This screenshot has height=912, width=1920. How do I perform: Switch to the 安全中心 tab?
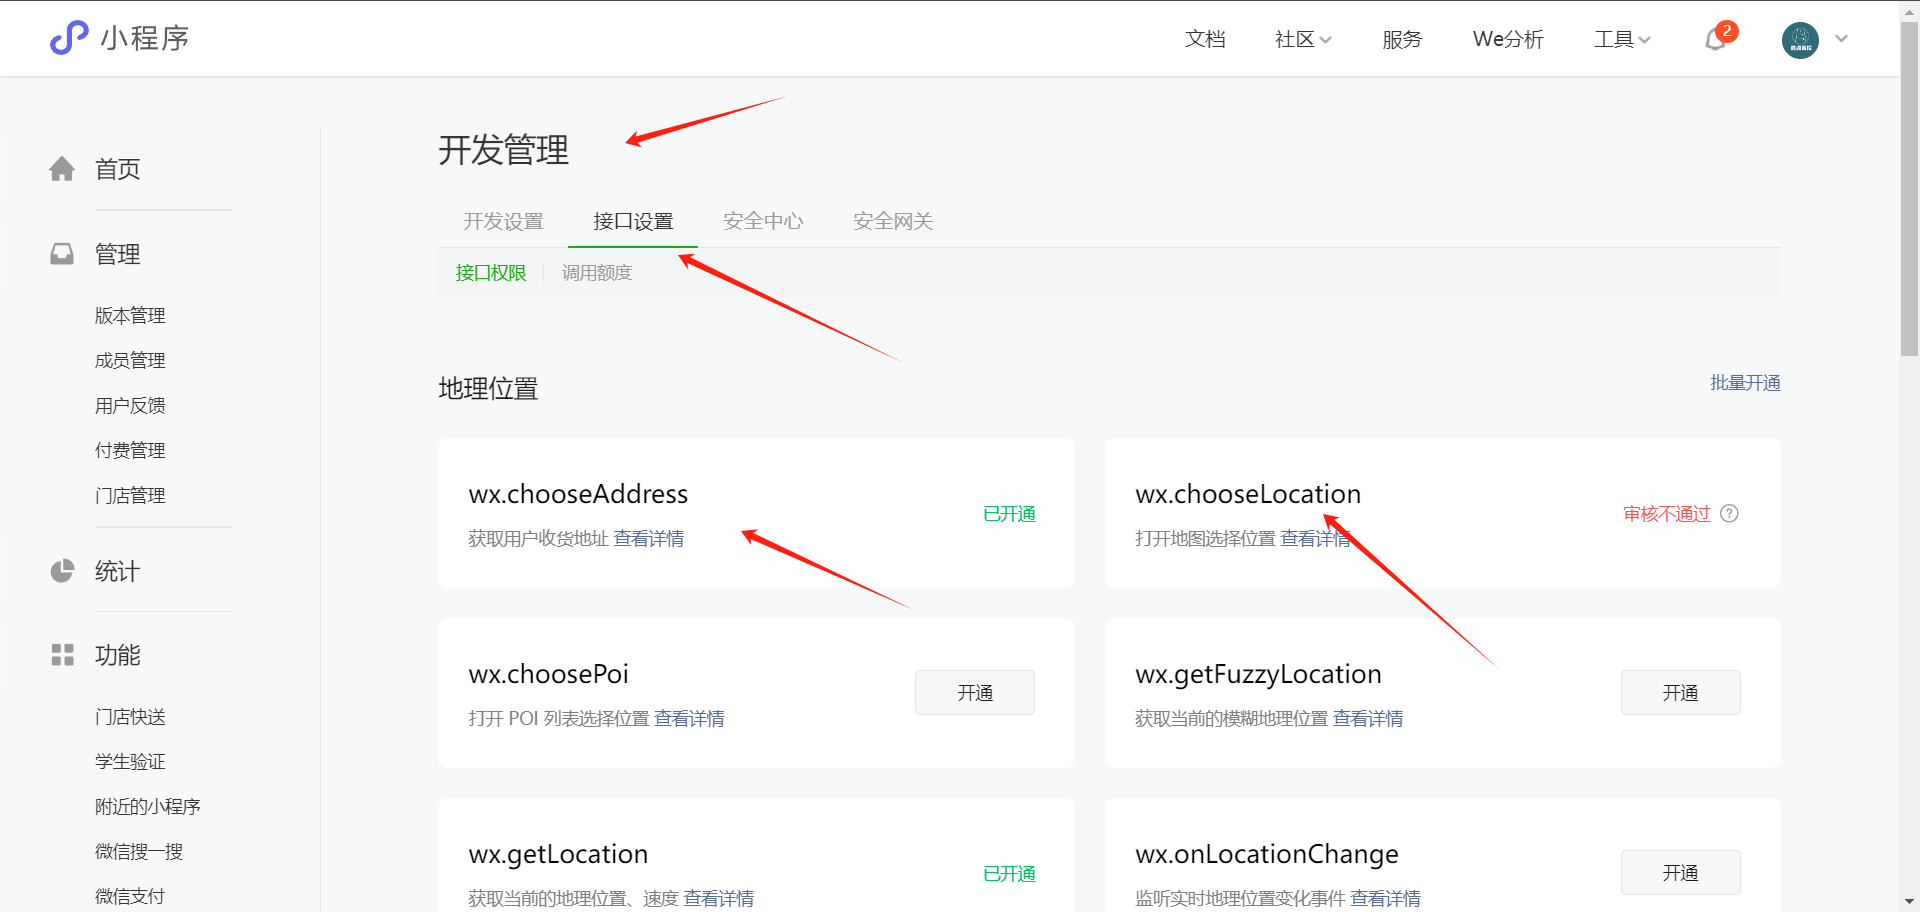click(x=763, y=221)
